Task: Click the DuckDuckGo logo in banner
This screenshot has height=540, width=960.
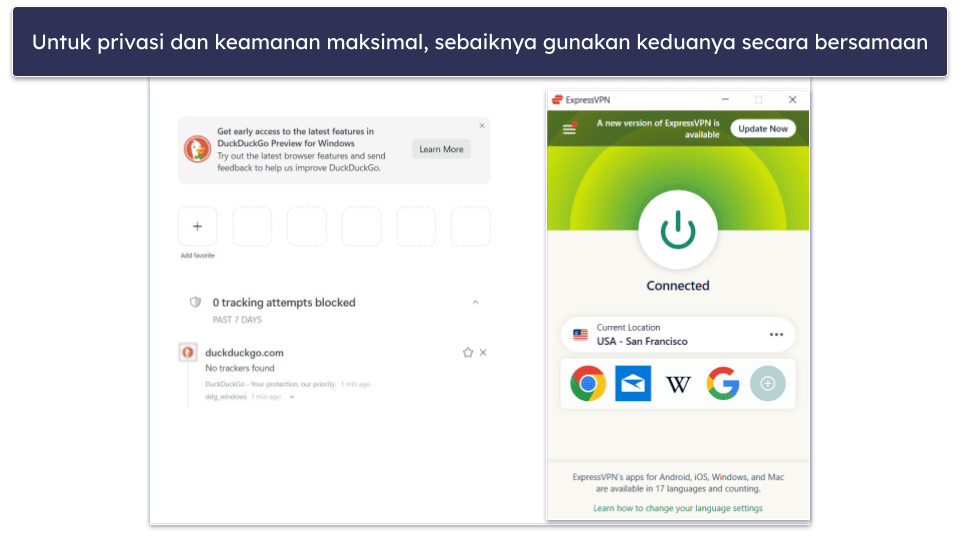Action: [x=197, y=149]
